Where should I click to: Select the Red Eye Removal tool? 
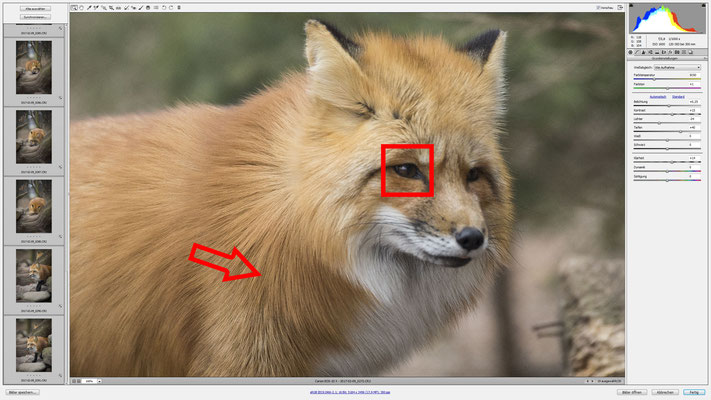click(x=133, y=8)
